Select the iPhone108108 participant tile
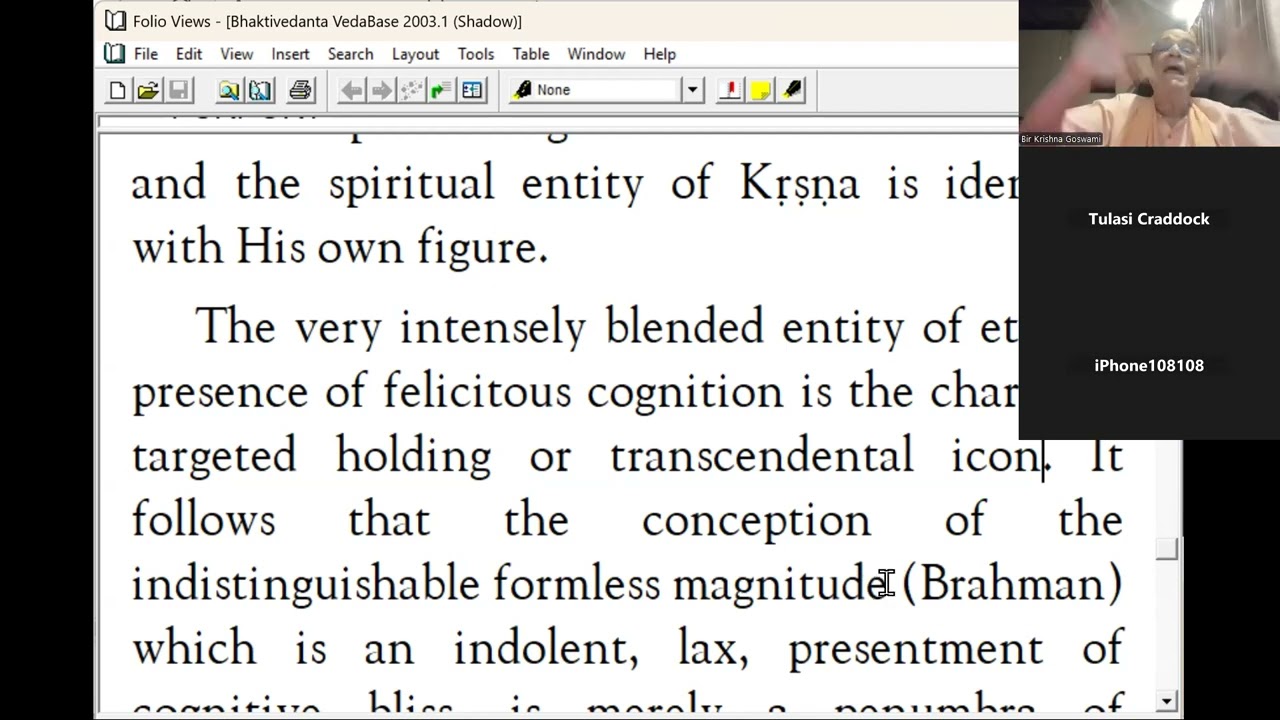The image size is (1280, 720). tap(1149, 366)
